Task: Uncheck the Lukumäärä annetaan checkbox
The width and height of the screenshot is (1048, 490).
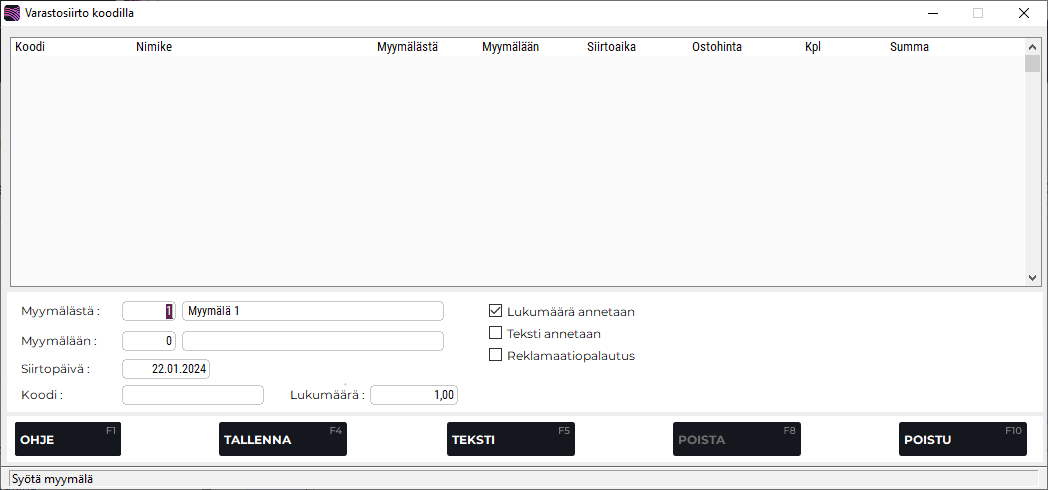Action: (x=495, y=311)
